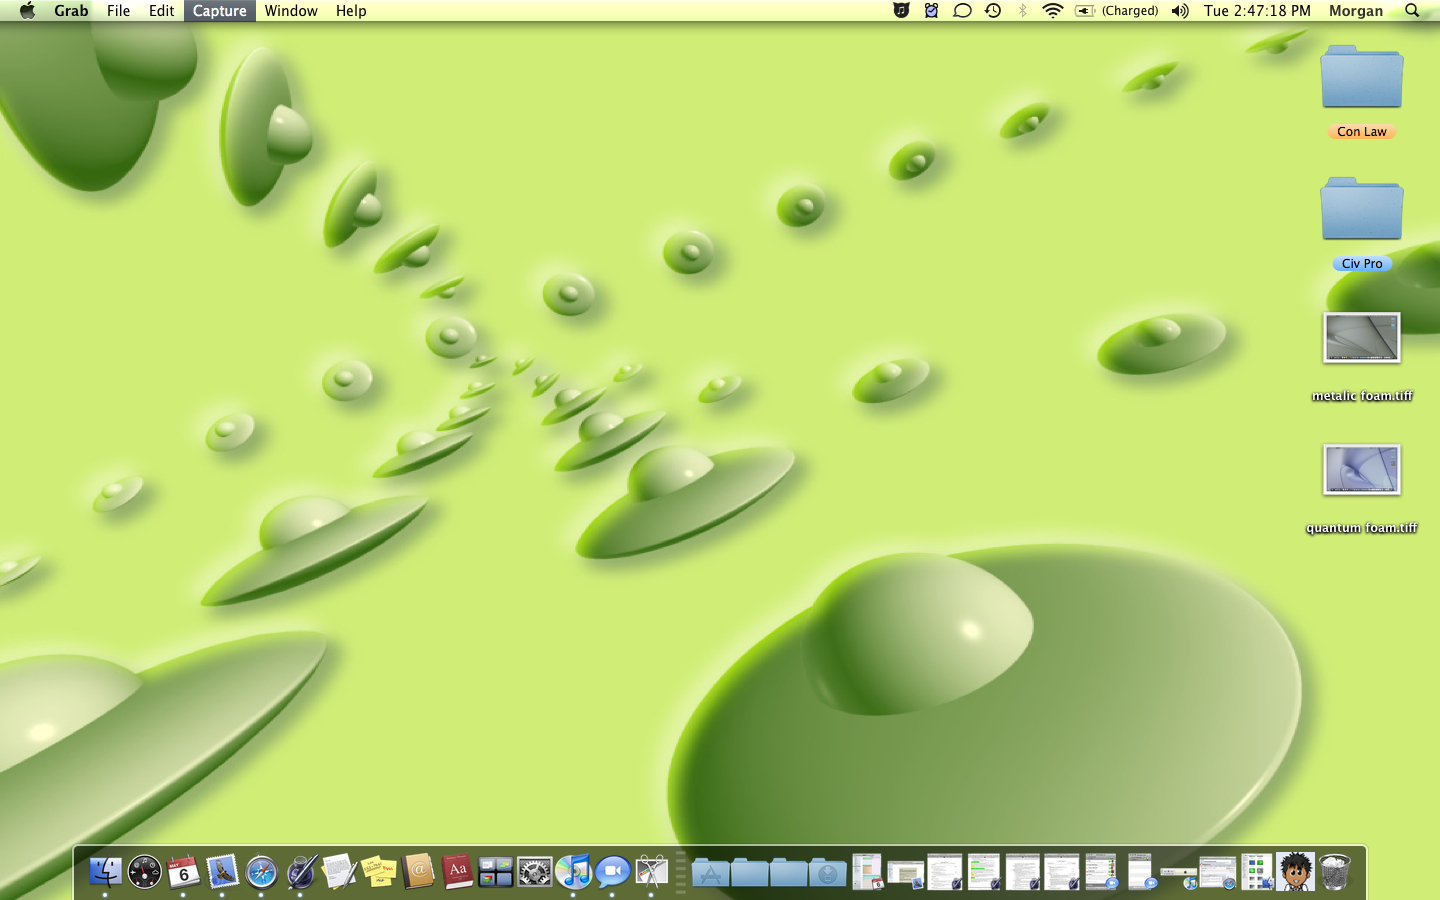
Task: Click the cartoon boy avatar in the Dock
Action: [1296, 872]
